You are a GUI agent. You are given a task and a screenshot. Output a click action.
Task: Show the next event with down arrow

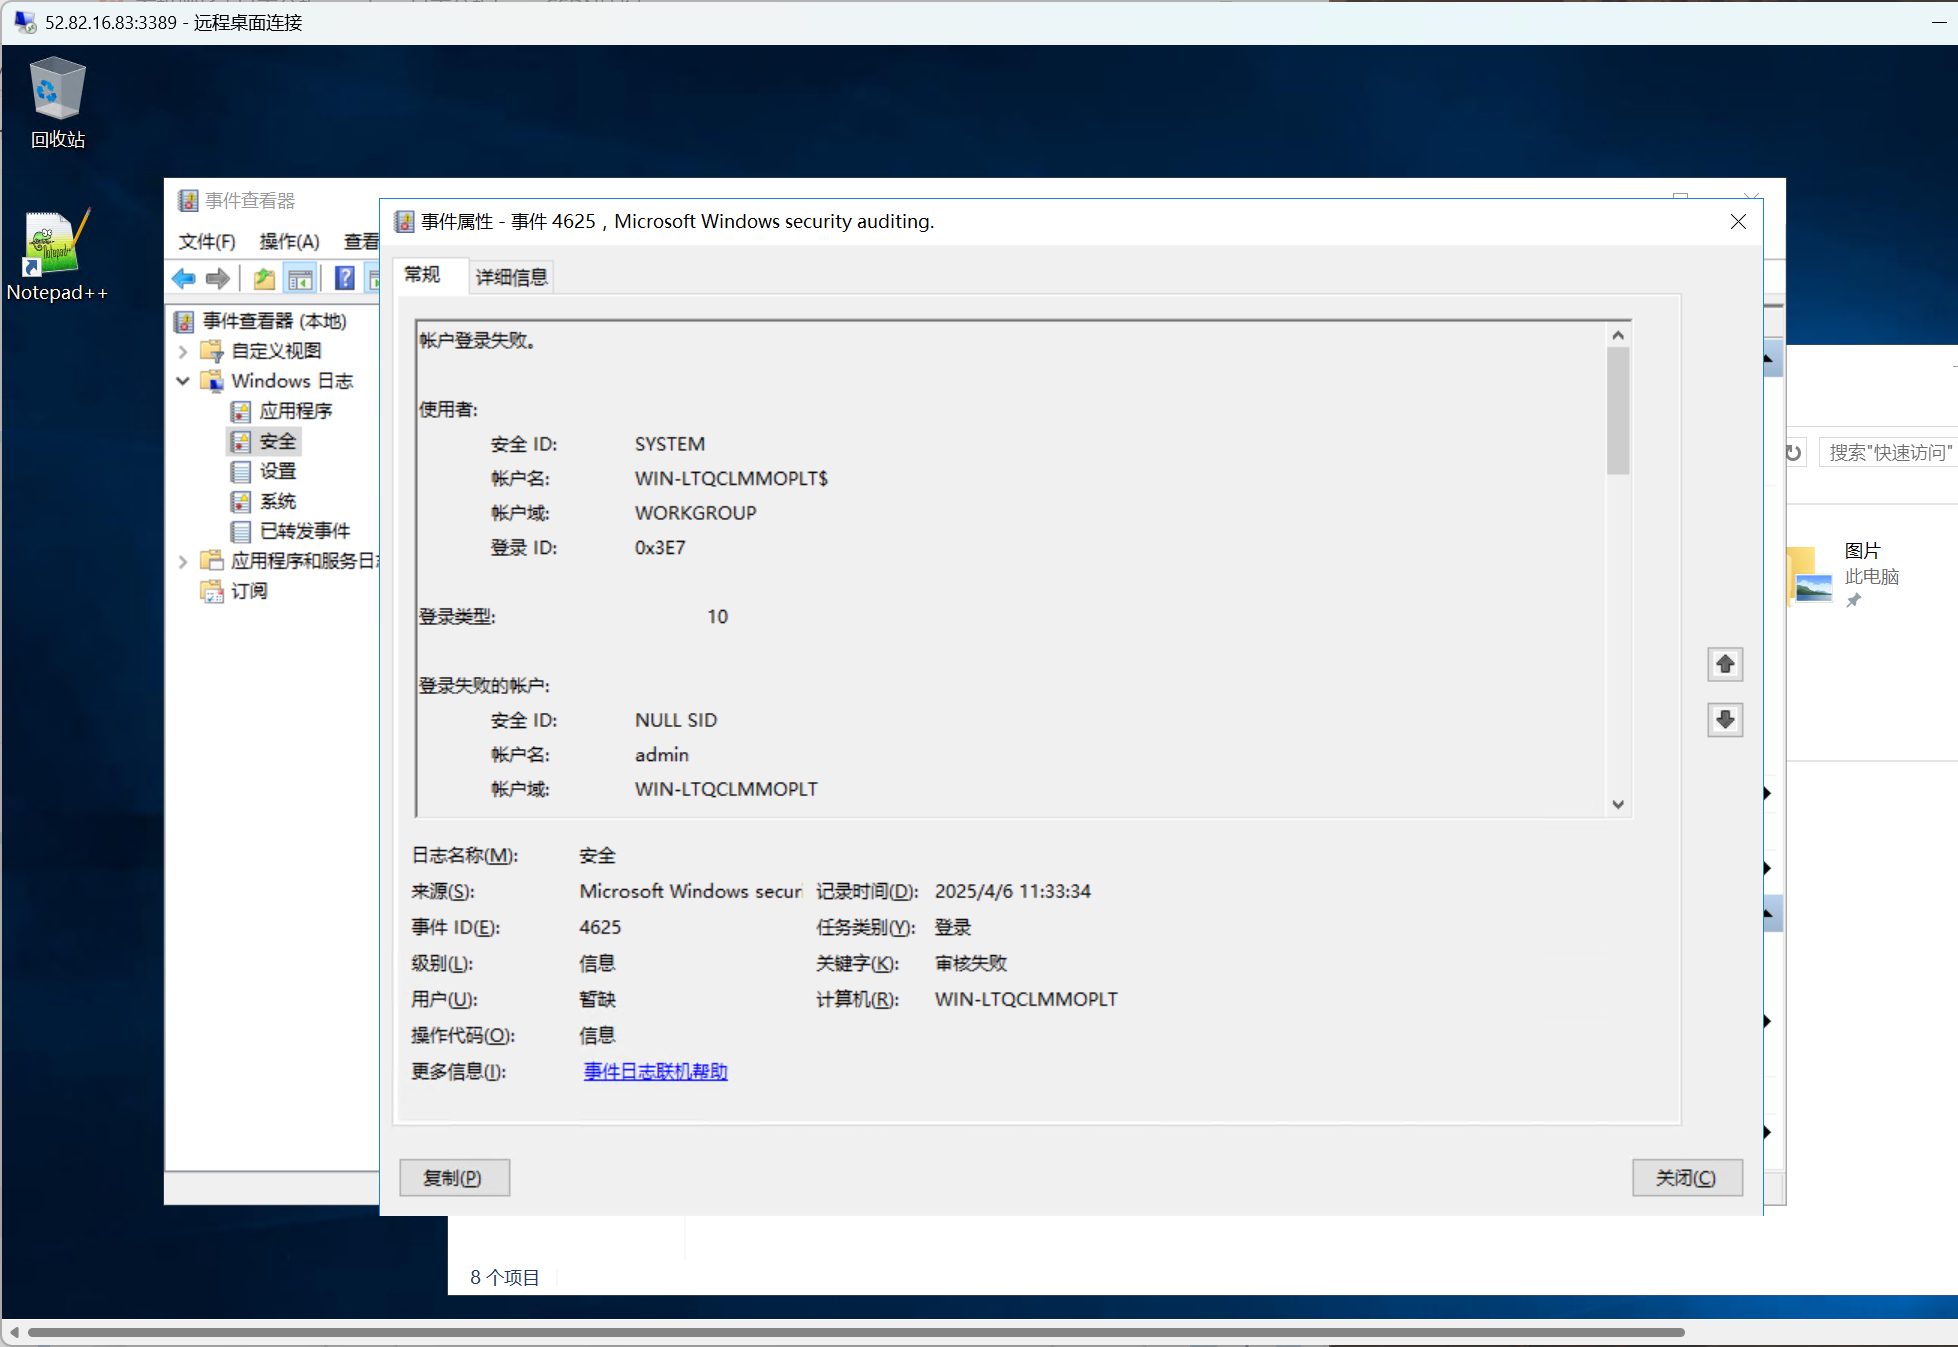point(1725,719)
